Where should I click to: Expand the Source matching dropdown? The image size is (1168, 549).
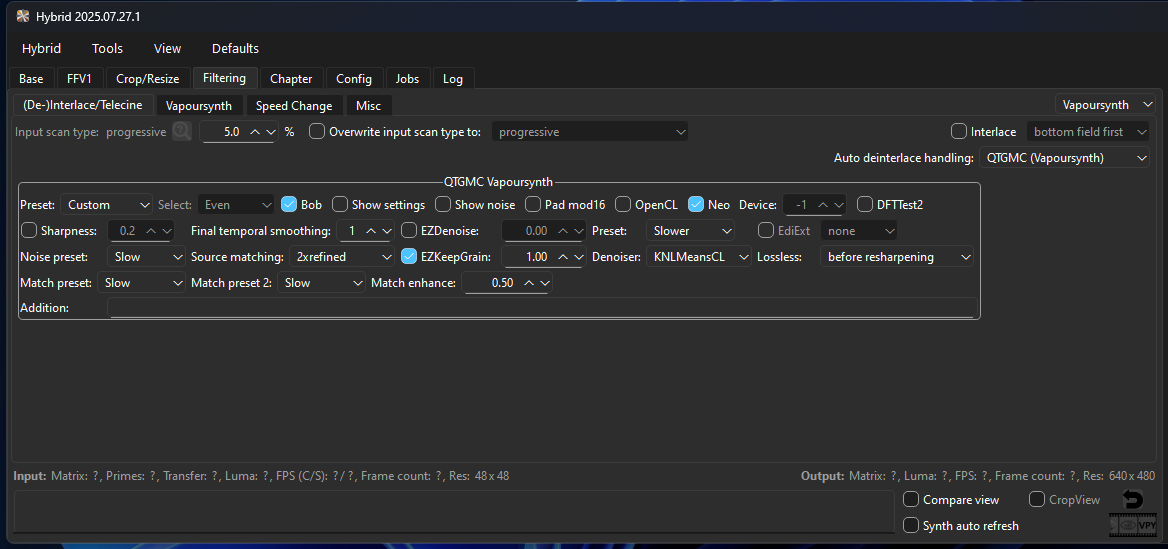click(342, 256)
